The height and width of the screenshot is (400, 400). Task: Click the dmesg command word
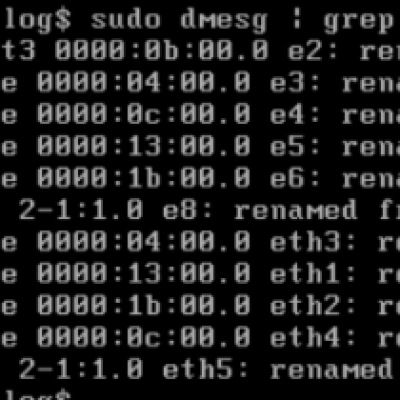point(224,21)
